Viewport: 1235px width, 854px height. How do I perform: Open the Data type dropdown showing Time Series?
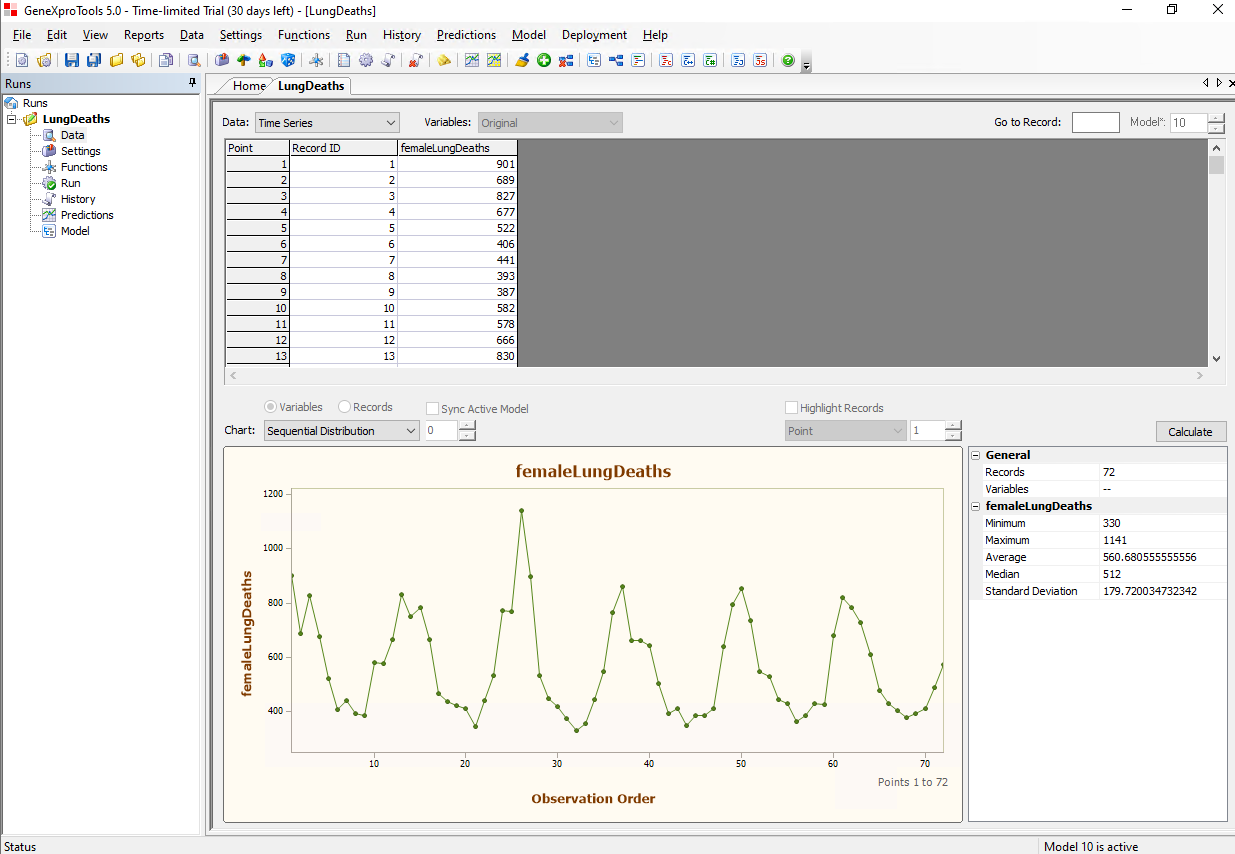click(327, 123)
